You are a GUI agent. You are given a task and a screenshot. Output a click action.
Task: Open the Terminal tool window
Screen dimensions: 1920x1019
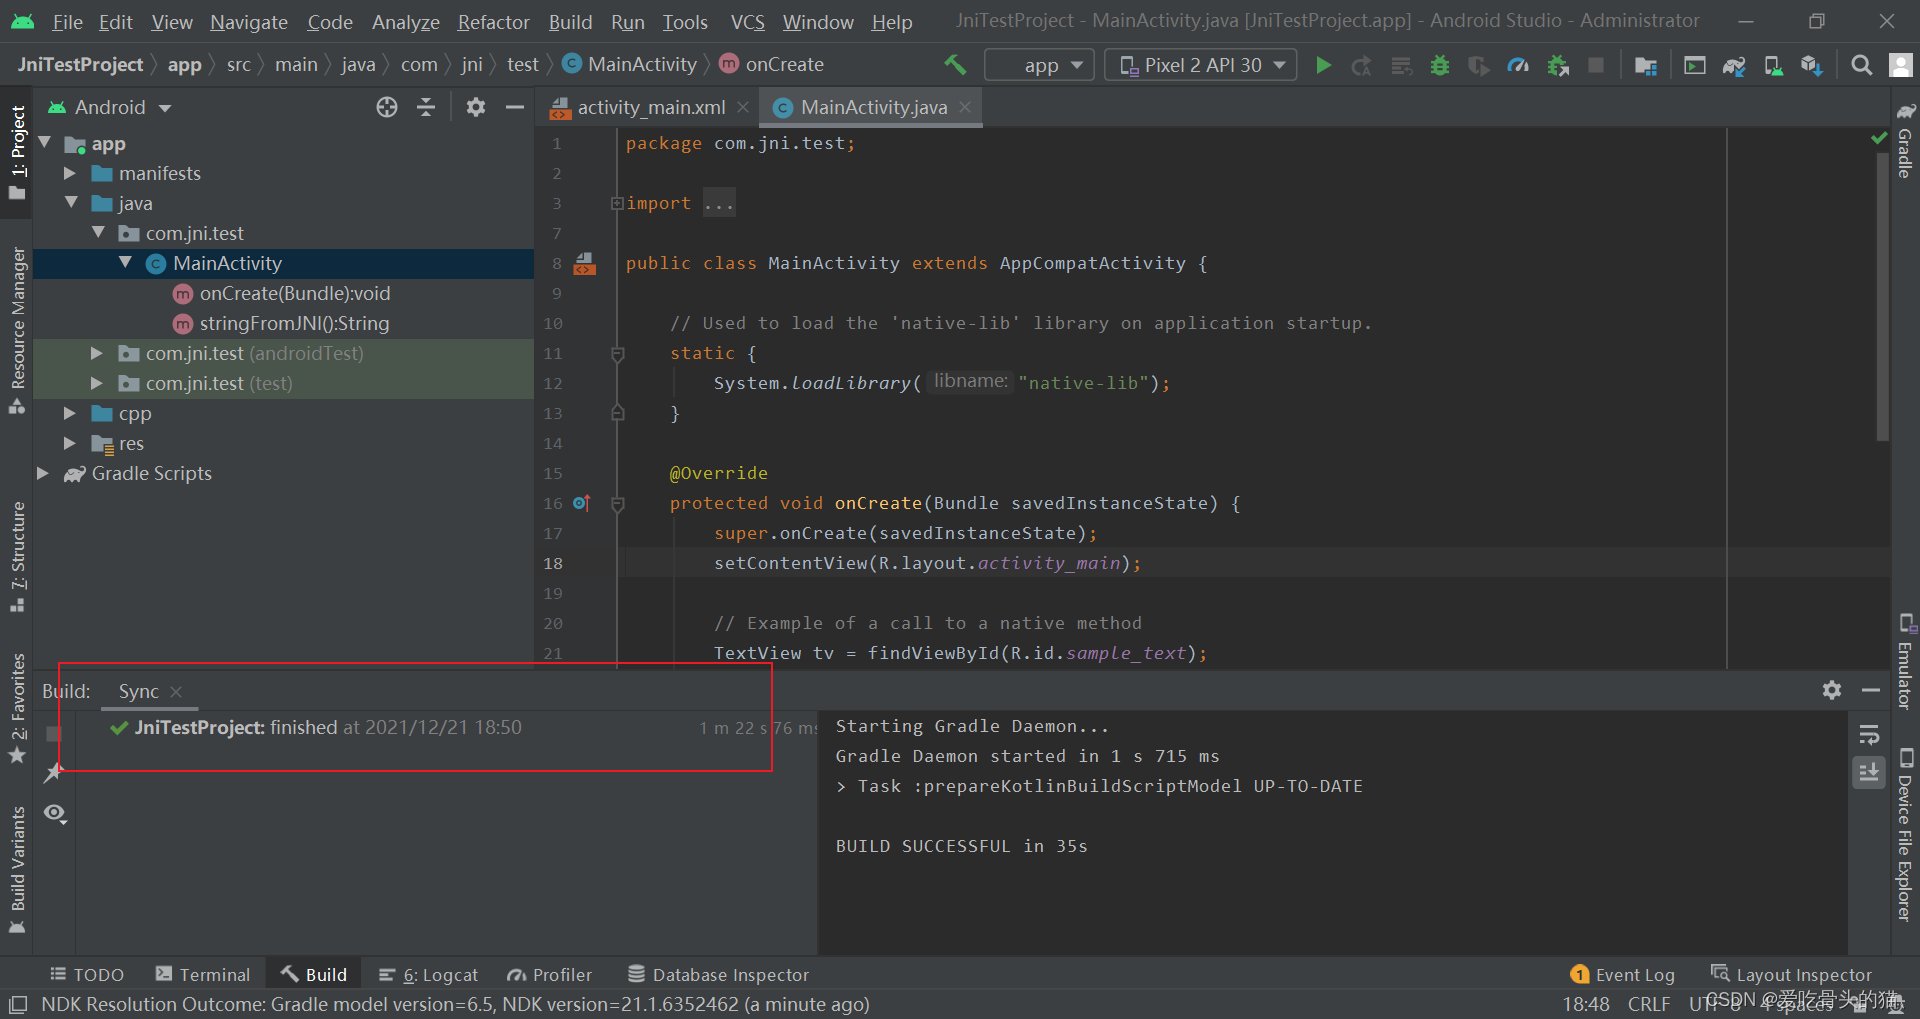pyautogui.click(x=203, y=975)
